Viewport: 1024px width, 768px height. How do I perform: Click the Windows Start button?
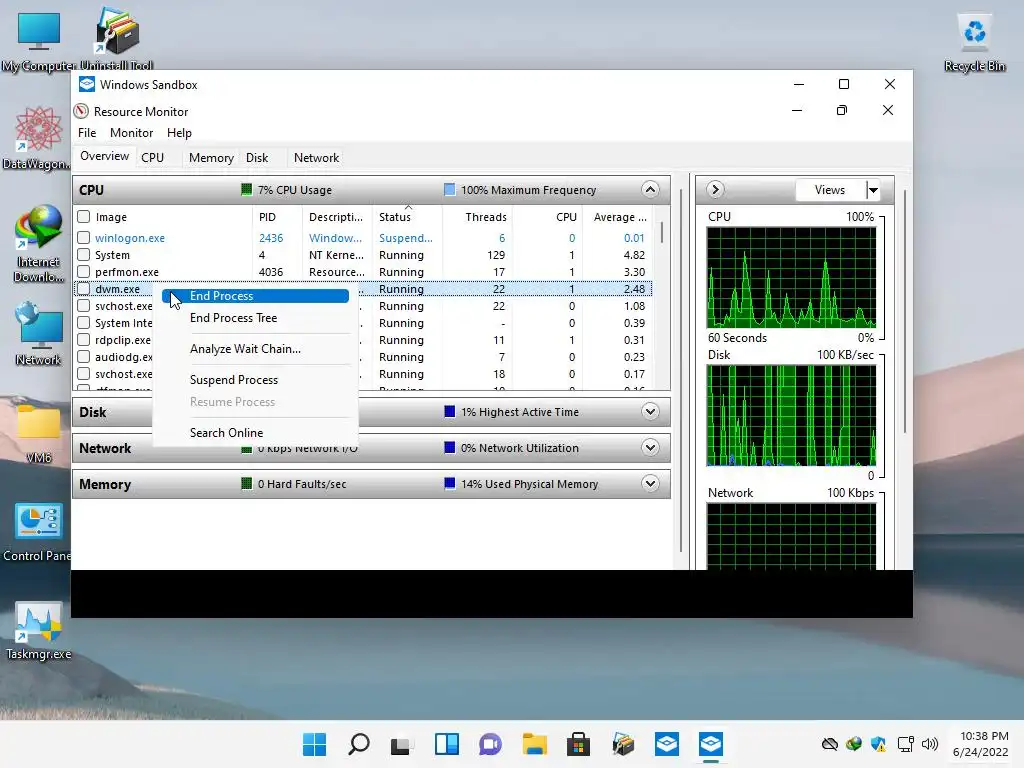coord(314,744)
